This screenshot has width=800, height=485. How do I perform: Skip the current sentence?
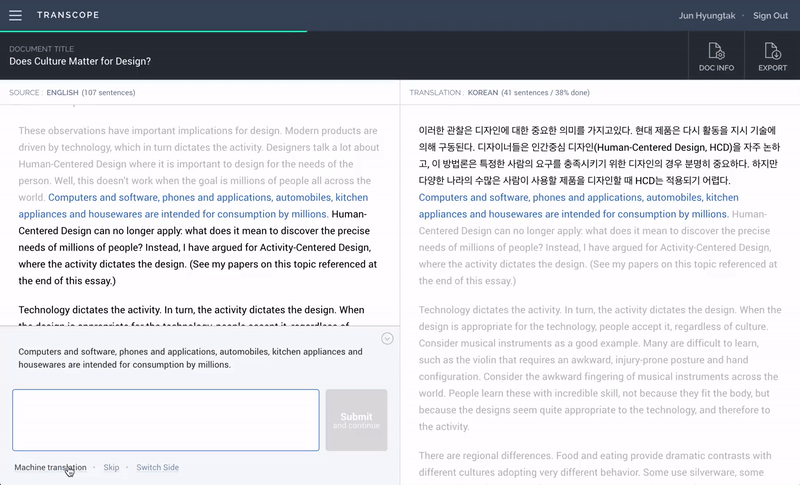tap(111, 467)
